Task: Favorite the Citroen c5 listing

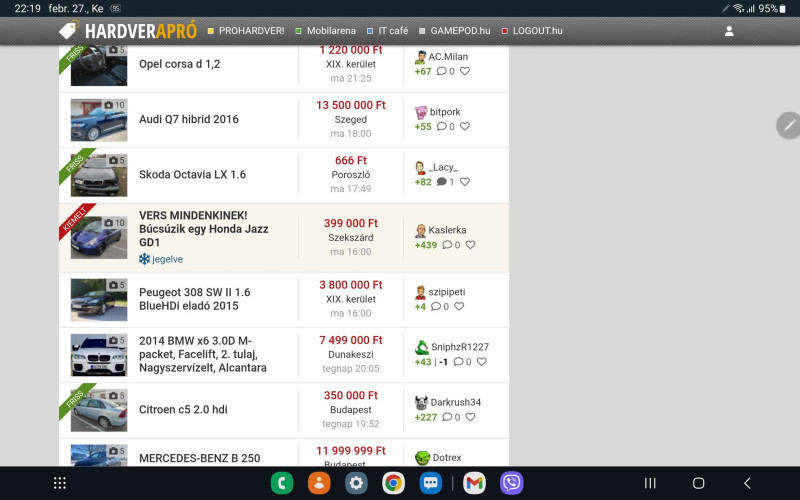Action: pyautogui.click(x=470, y=417)
